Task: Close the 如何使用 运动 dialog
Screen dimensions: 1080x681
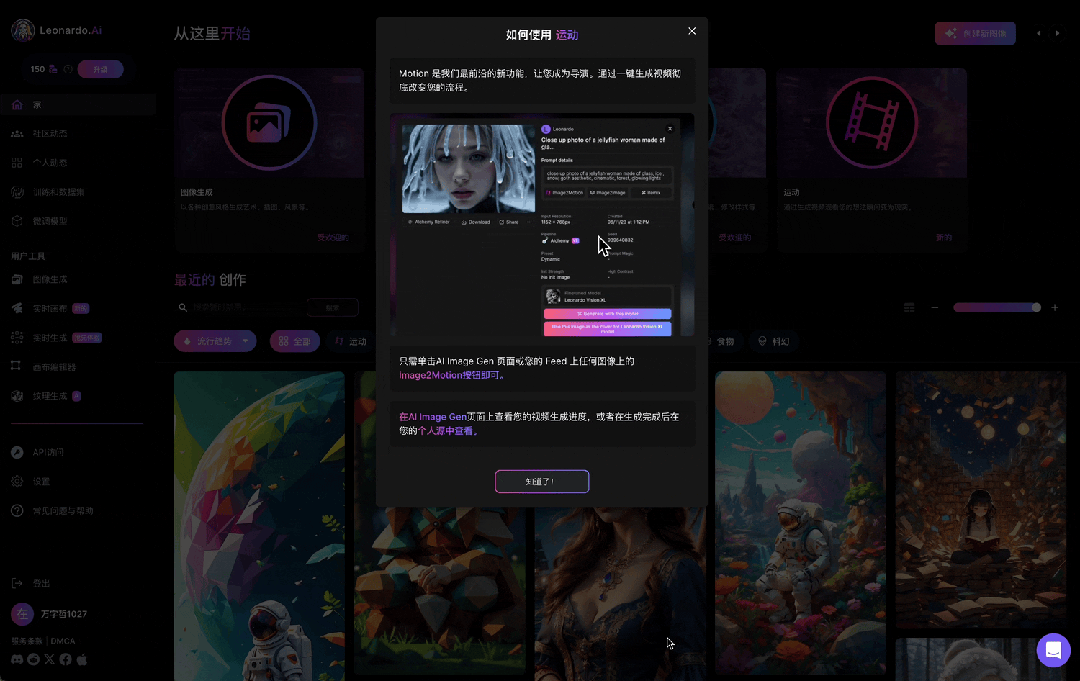Action: click(692, 31)
